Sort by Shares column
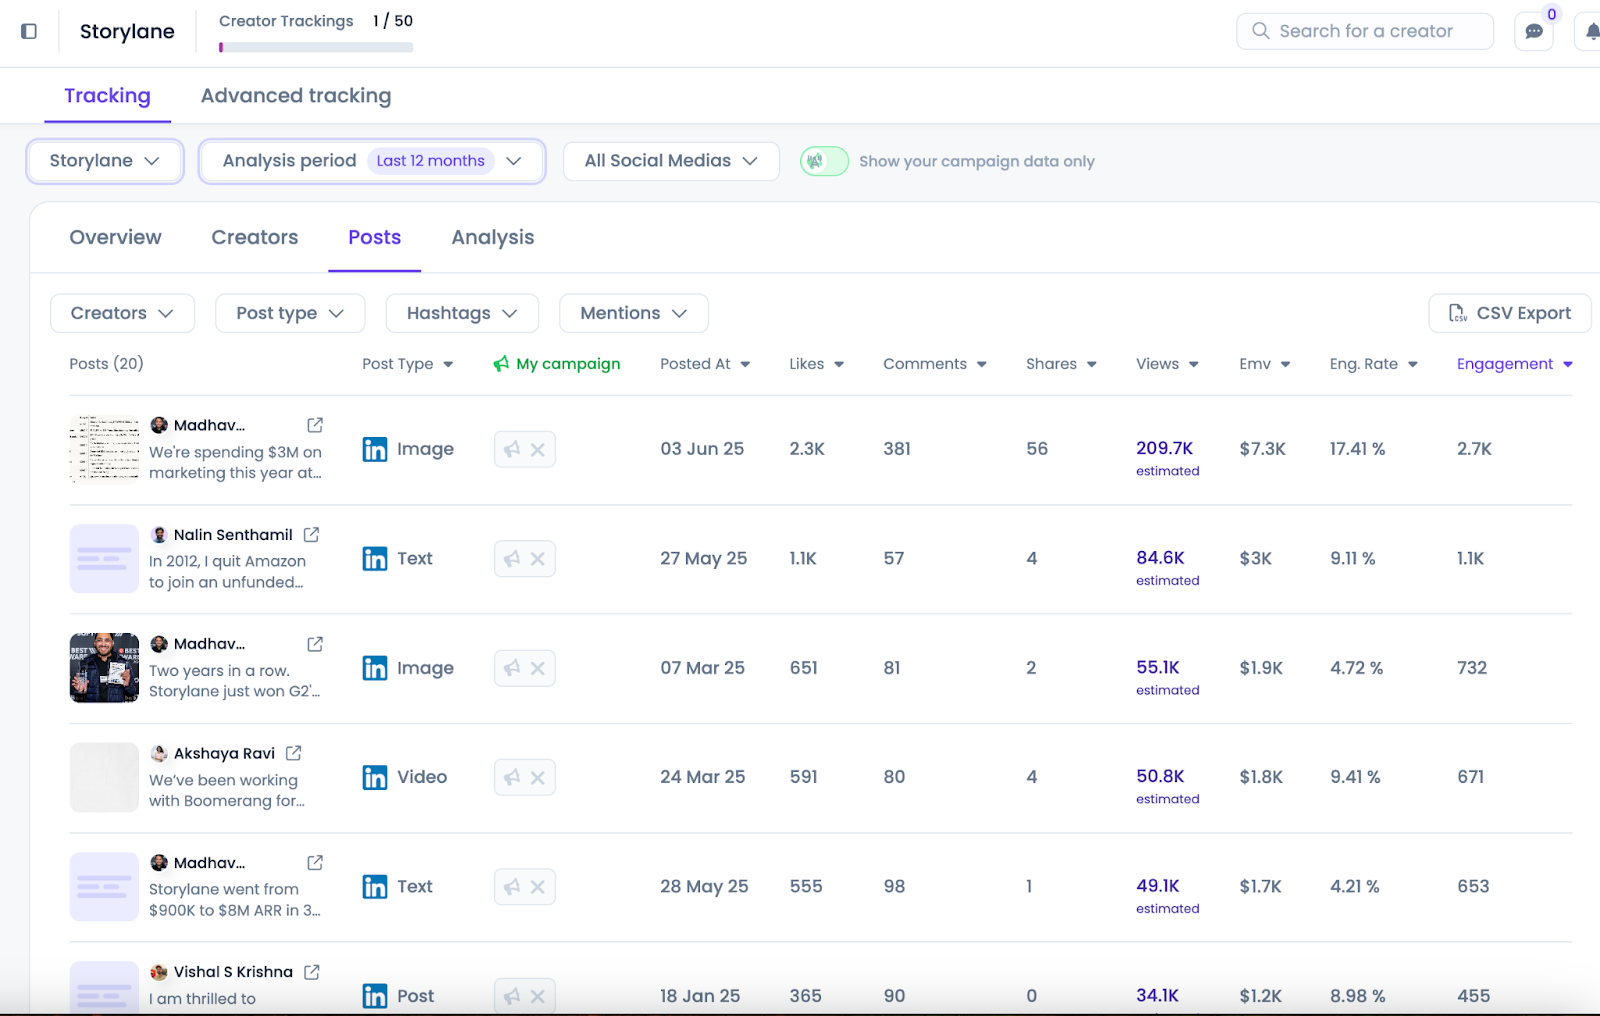 (1062, 364)
